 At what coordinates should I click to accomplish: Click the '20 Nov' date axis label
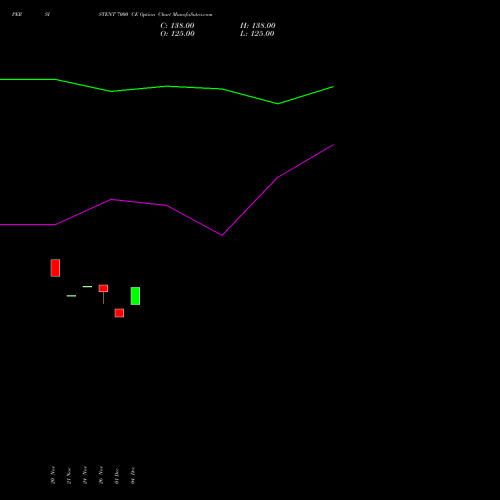tap(53, 475)
